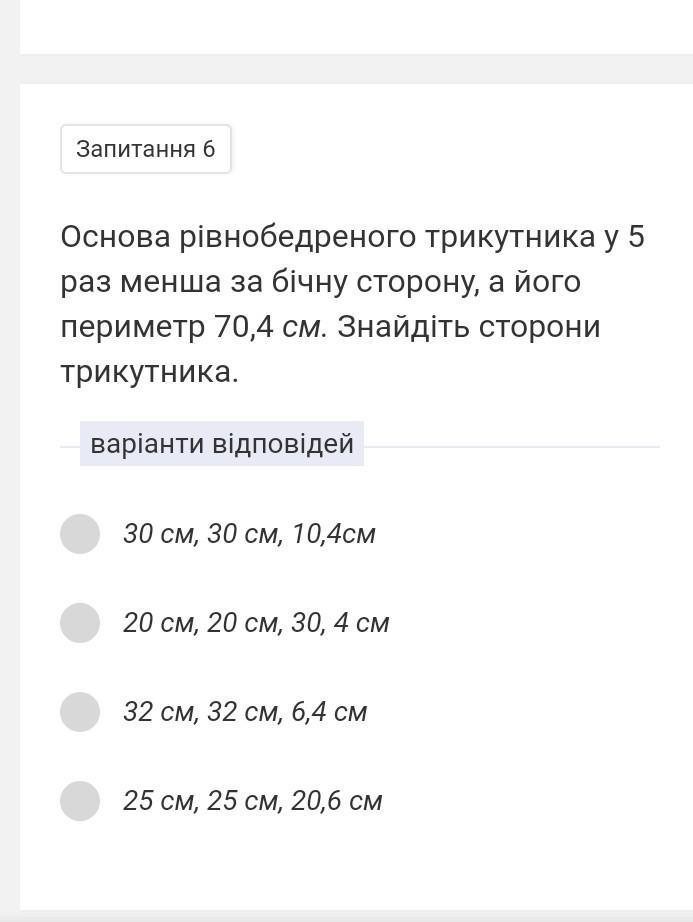Mark radio button for 25 см, 25 см, 20,6 см
The height and width of the screenshot is (922, 693).
point(80,801)
